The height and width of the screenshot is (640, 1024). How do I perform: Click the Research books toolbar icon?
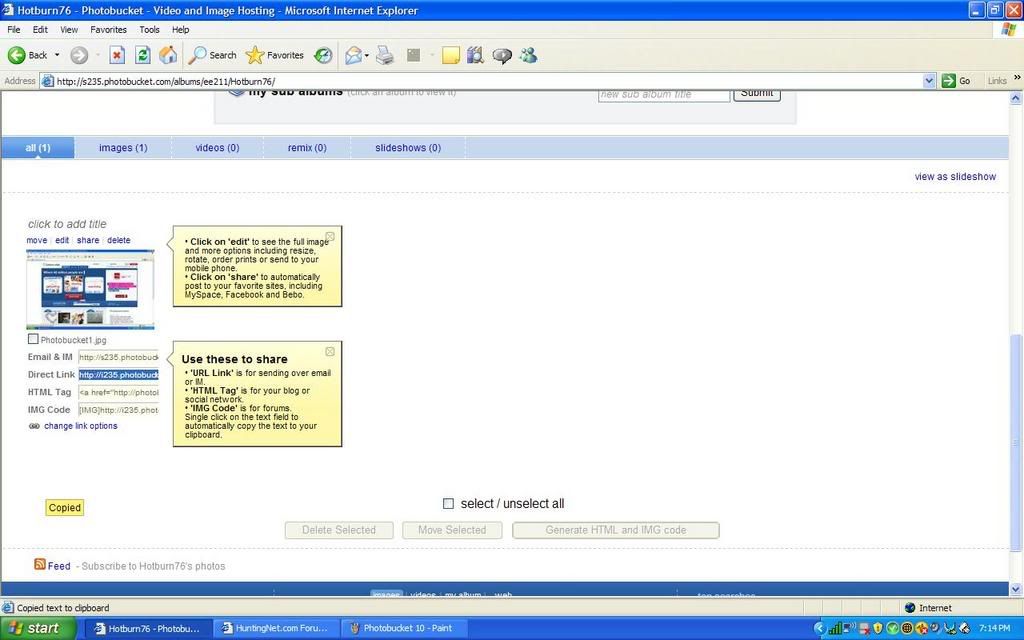[x=475, y=56]
